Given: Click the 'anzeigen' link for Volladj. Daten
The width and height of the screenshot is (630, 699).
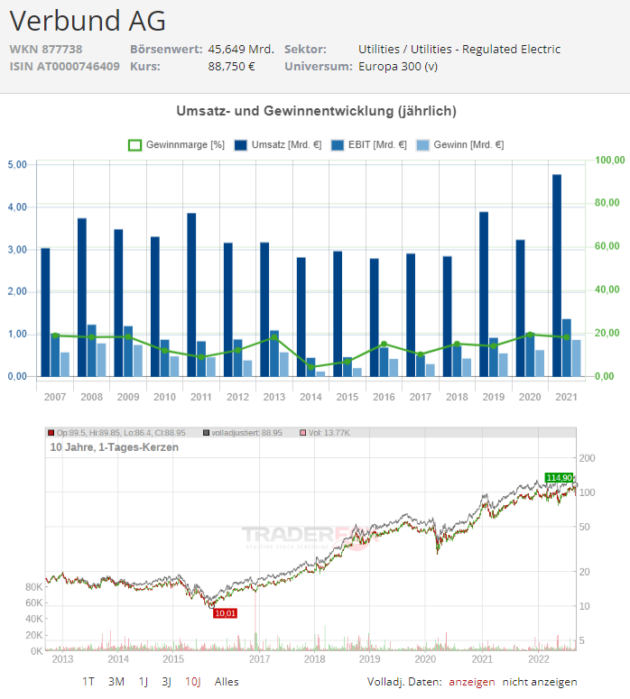Looking at the screenshot, I should (x=472, y=682).
